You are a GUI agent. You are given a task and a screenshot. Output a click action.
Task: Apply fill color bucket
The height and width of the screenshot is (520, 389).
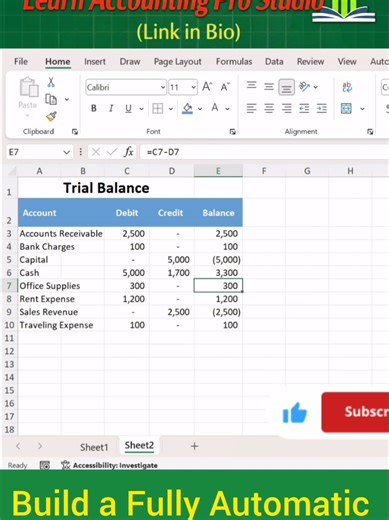click(x=188, y=108)
